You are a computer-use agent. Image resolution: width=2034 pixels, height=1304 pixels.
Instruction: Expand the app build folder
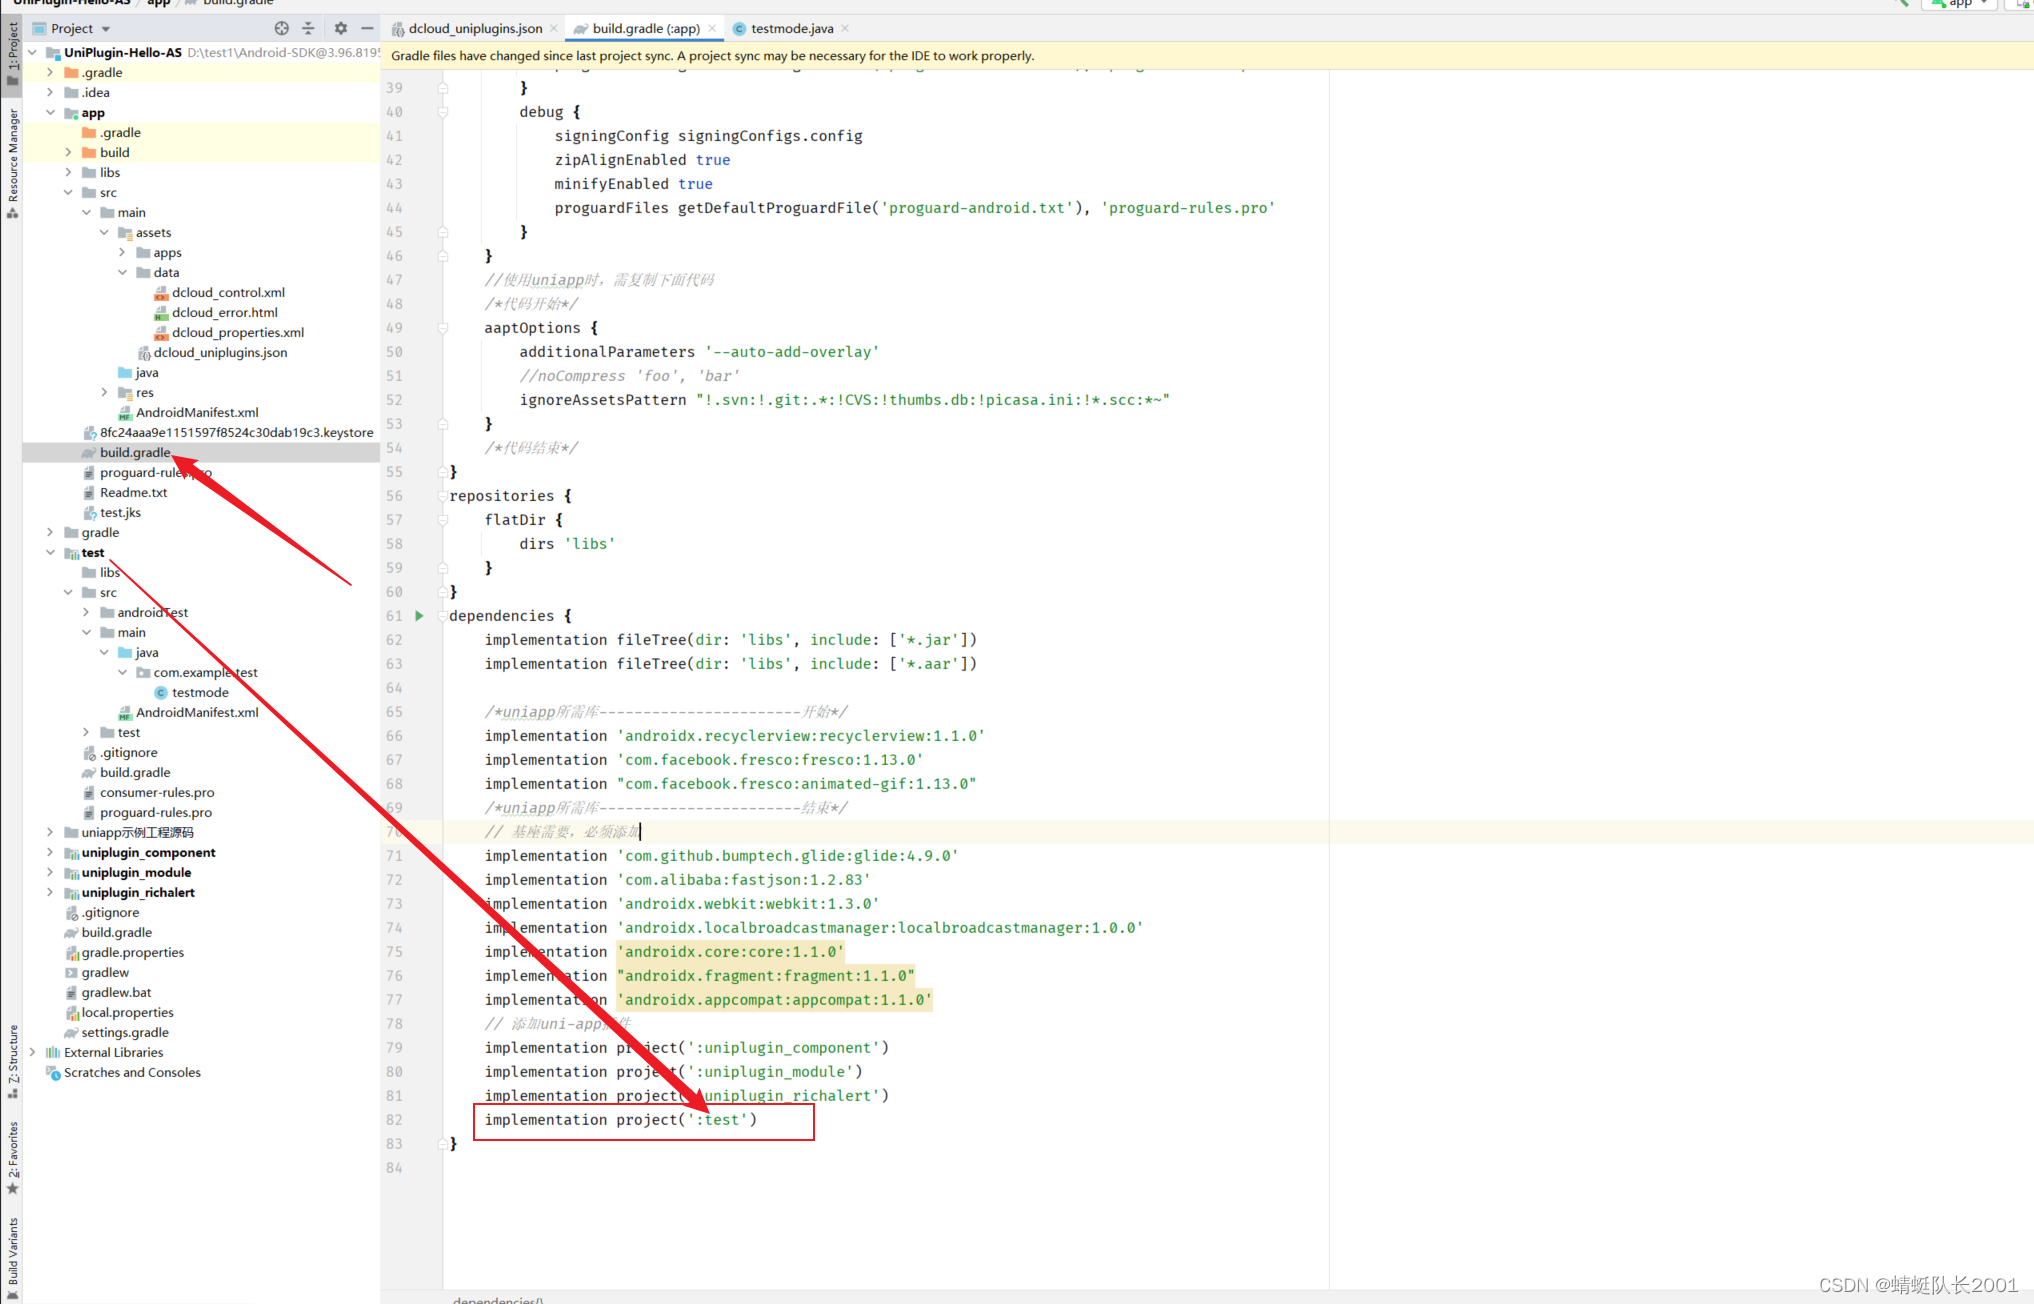pos(68,152)
